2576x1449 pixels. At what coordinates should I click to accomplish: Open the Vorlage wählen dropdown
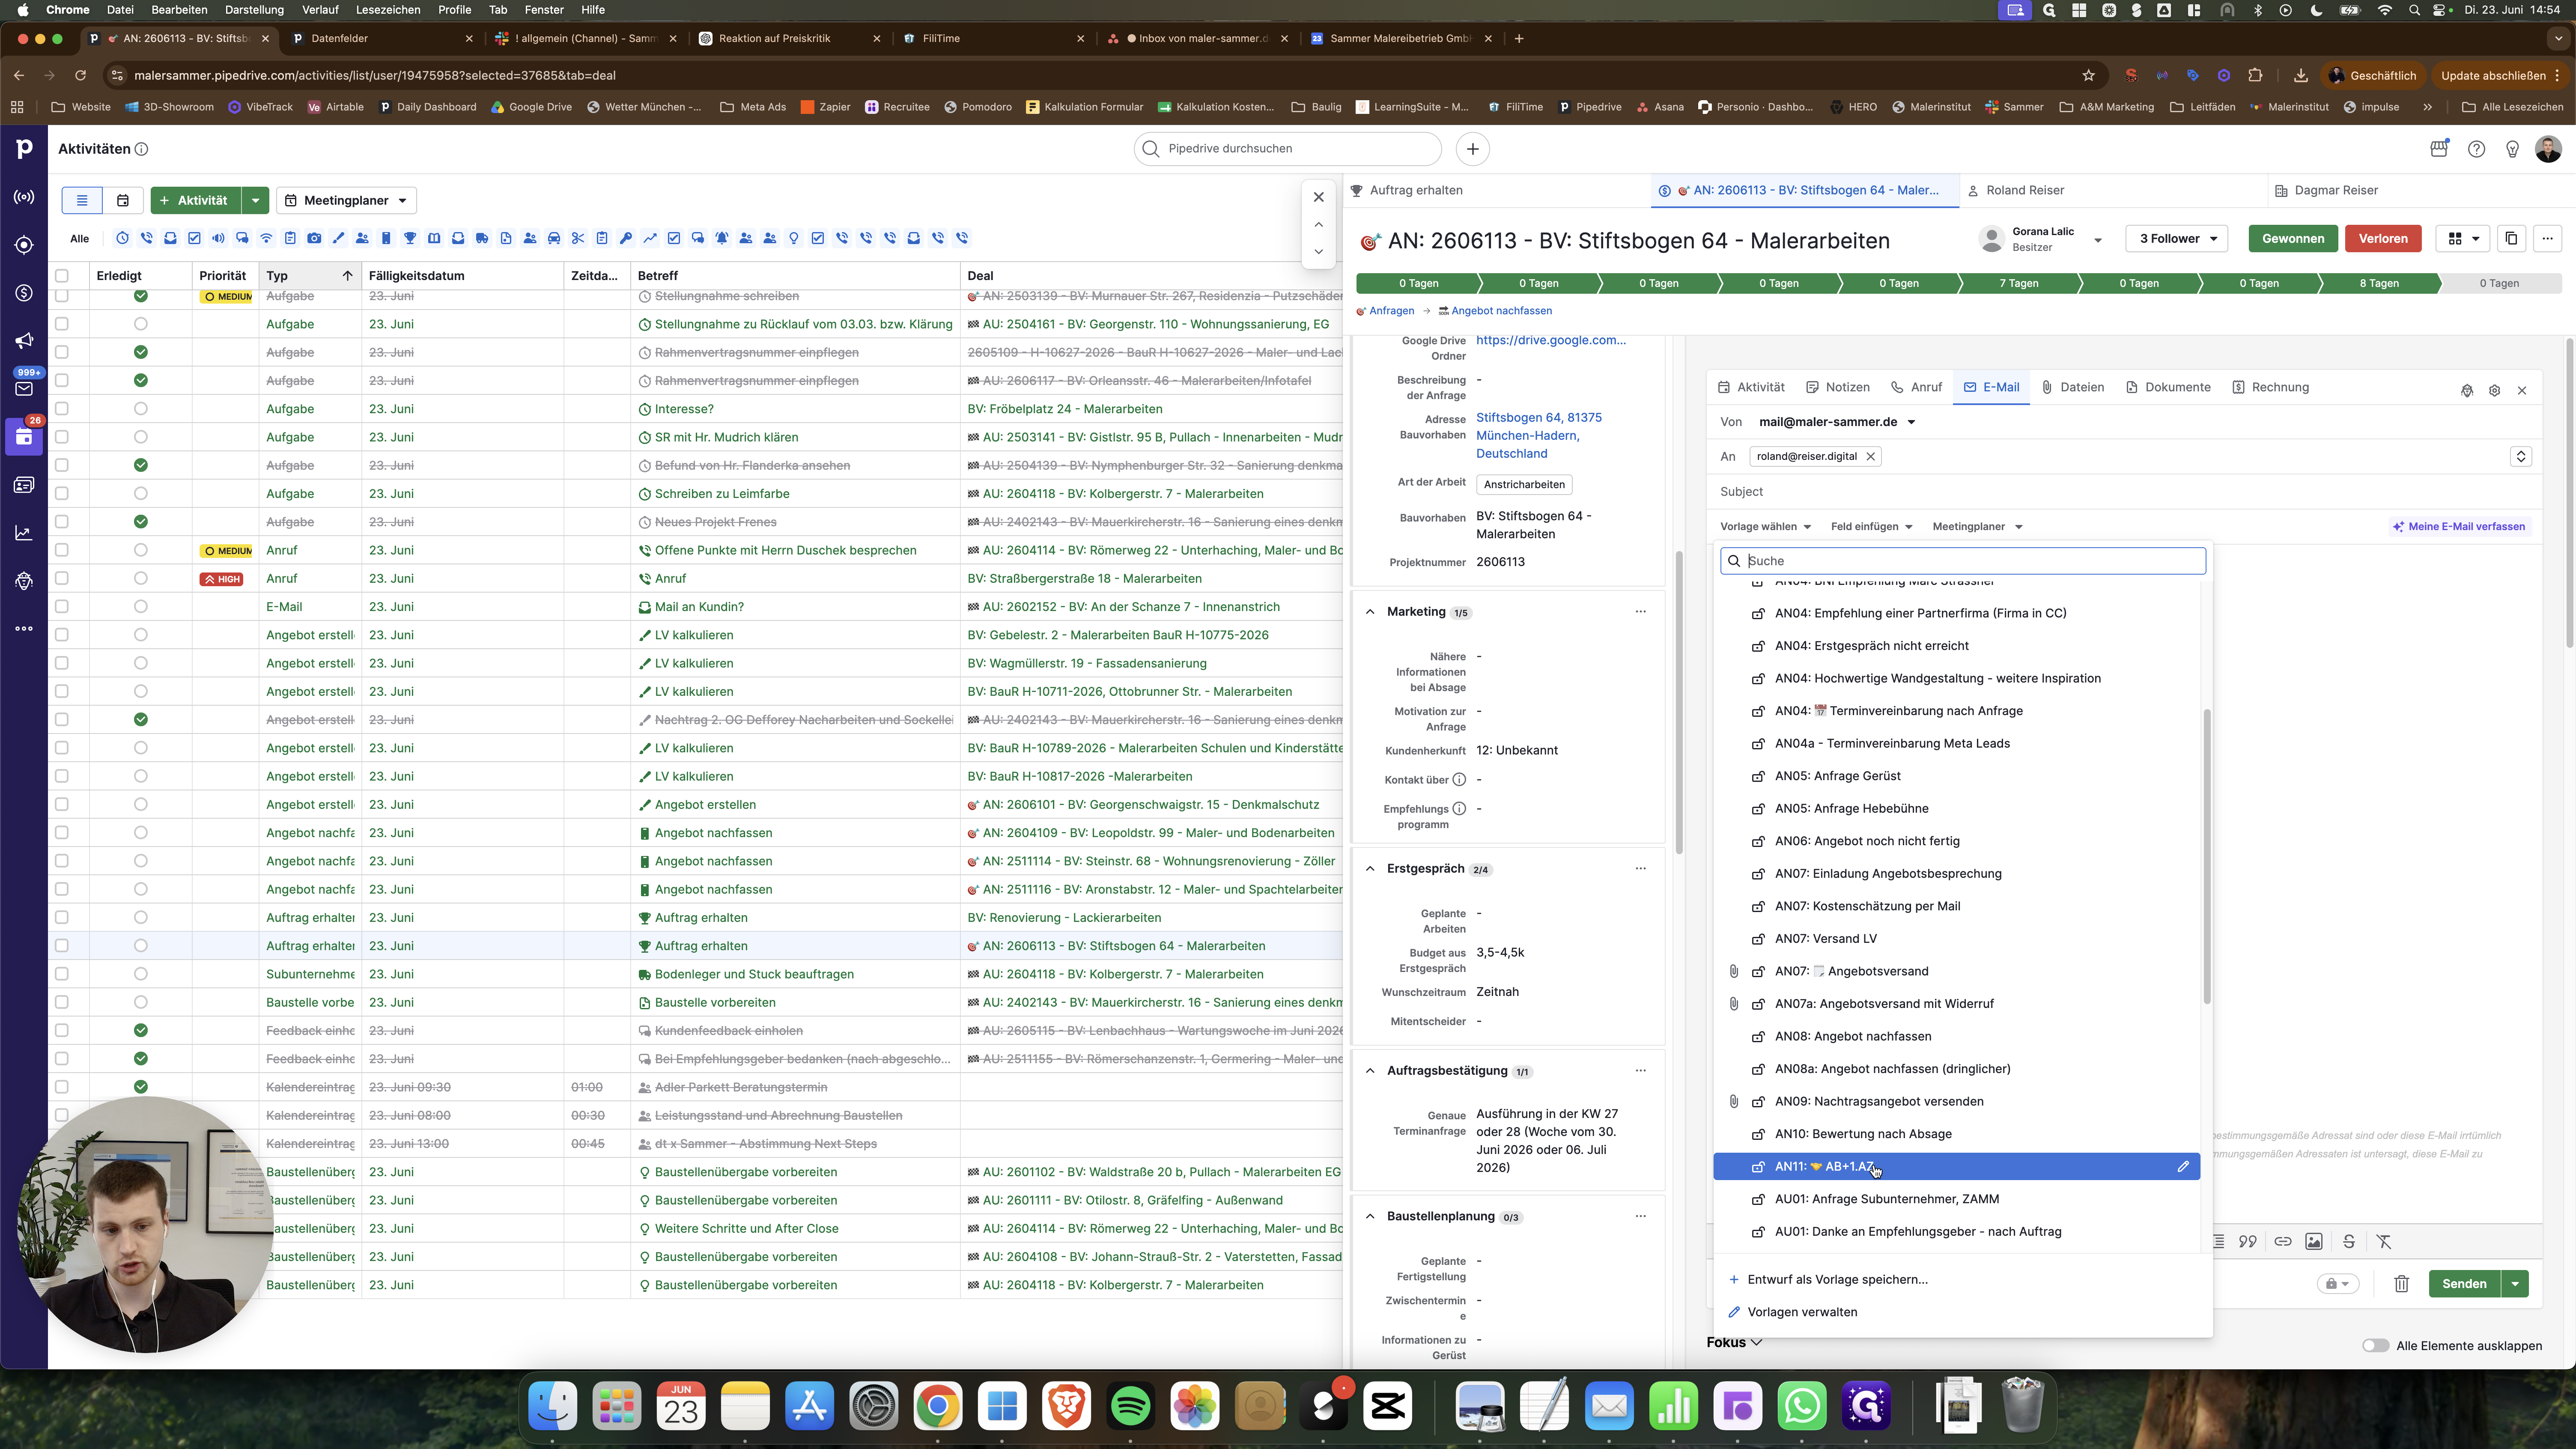point(1765,526)
